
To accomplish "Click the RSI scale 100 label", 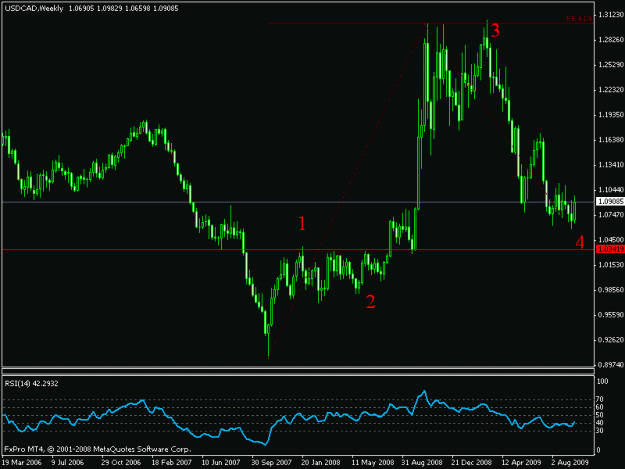I will coord(603,381).
